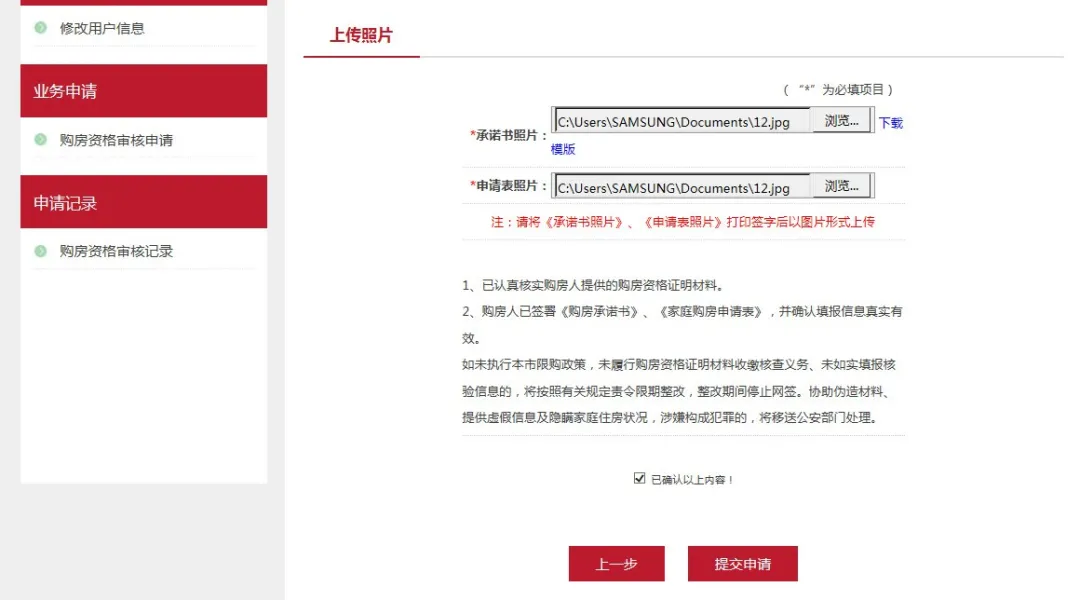The height and width of the screenshot is (600, 1080).
Task: Click 浏览 next to 申请表照片 field
Action: click(x=841, y=185)
